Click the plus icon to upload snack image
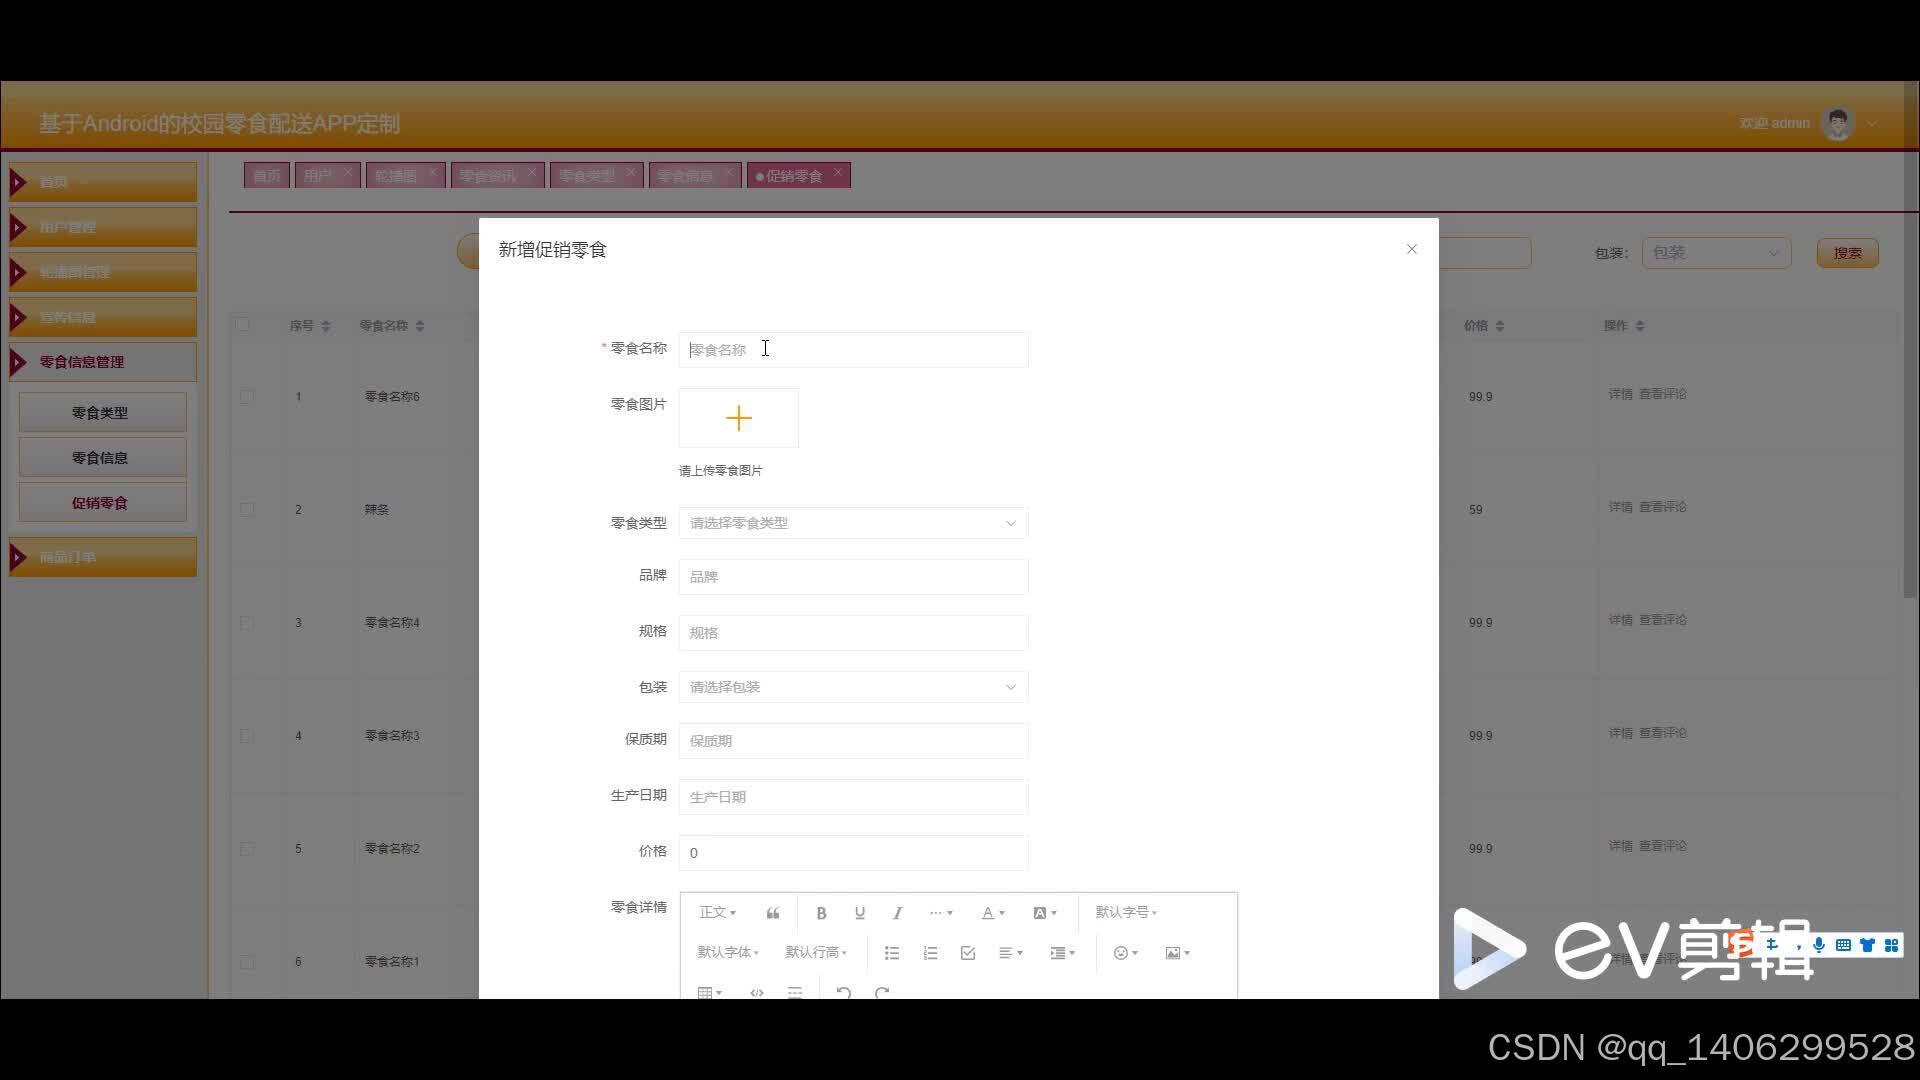 pyautogui.click(x=738, y=418)
